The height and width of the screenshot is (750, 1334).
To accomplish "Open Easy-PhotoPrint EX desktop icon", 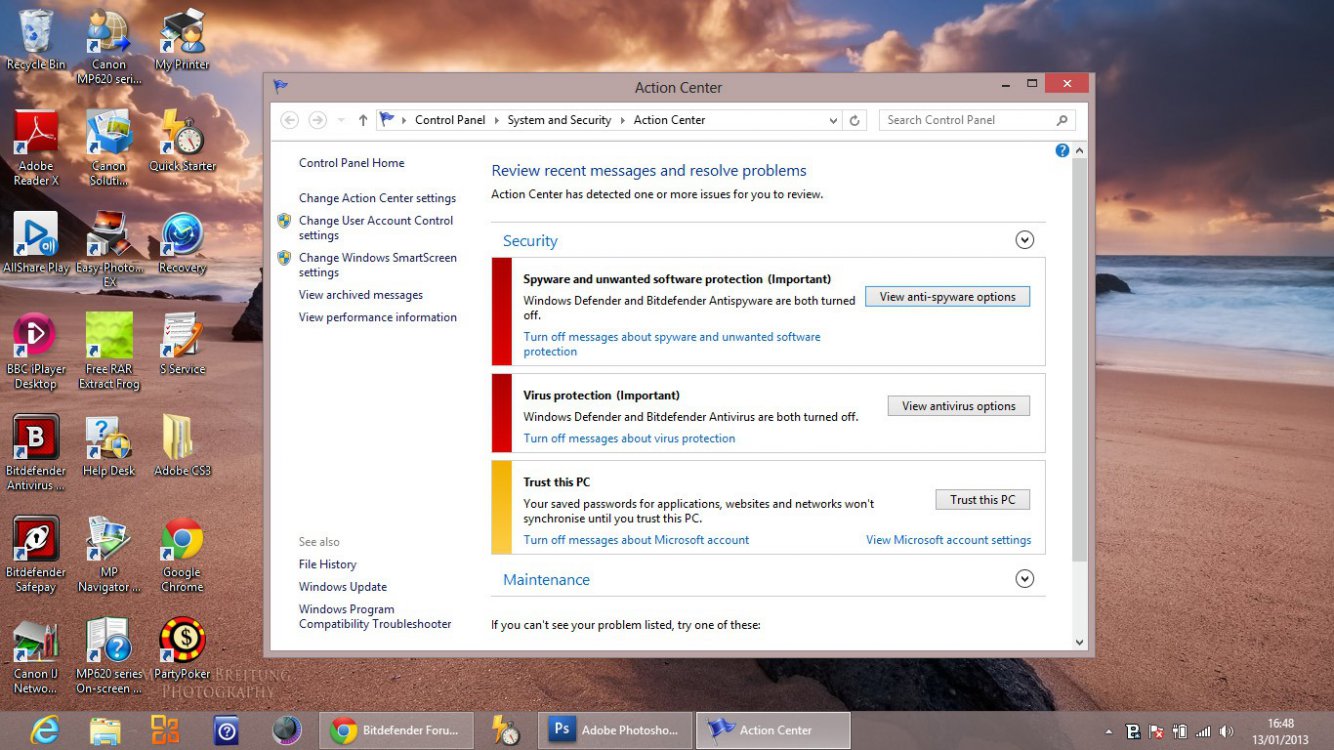I will pyautogui.click(x=109, y=250).
